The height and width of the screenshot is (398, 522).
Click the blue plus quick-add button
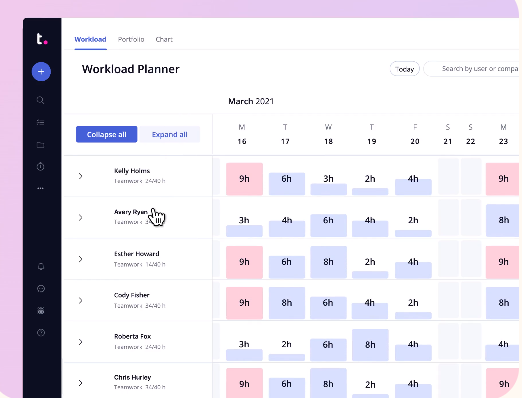[x=41, y=71]
